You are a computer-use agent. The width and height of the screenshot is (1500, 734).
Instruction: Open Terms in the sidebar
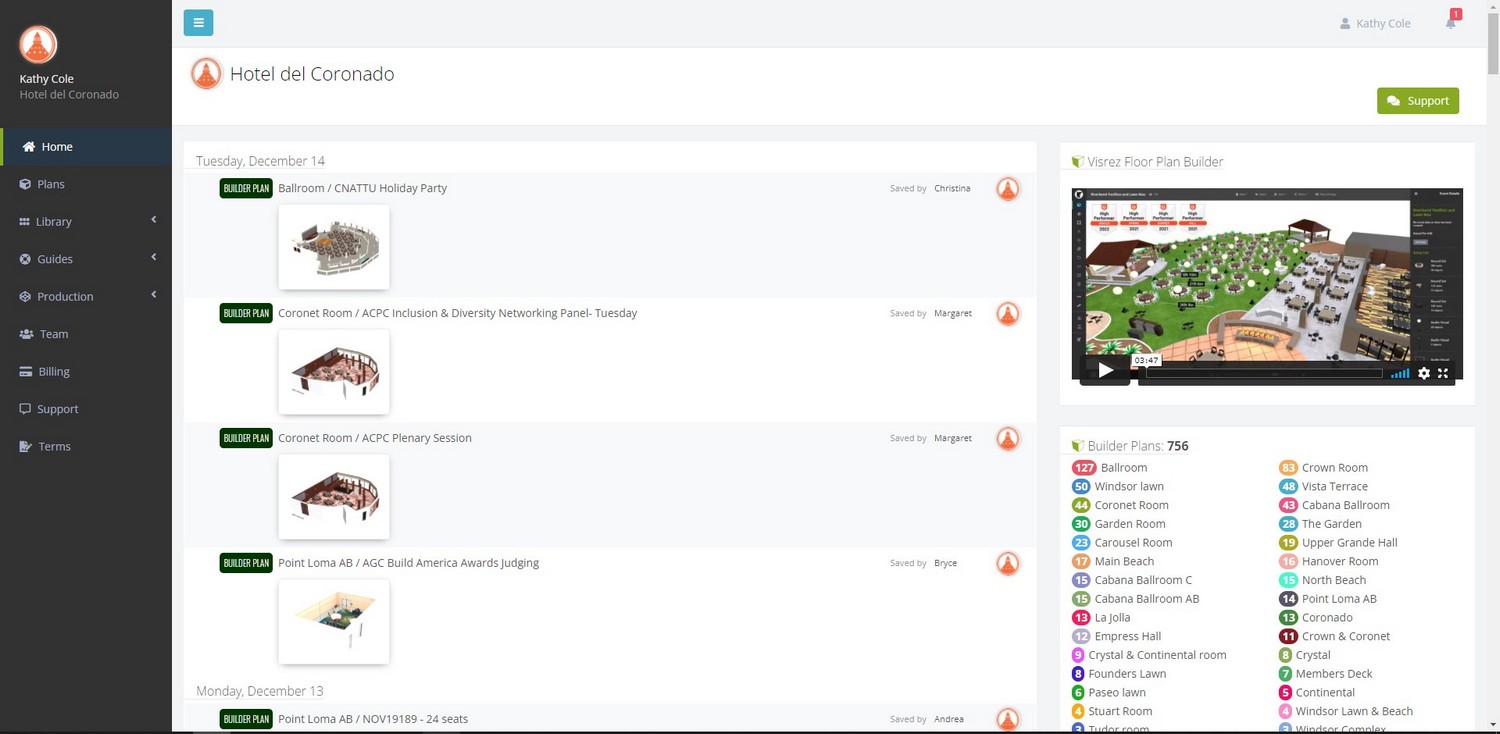(x=86, y=446)
